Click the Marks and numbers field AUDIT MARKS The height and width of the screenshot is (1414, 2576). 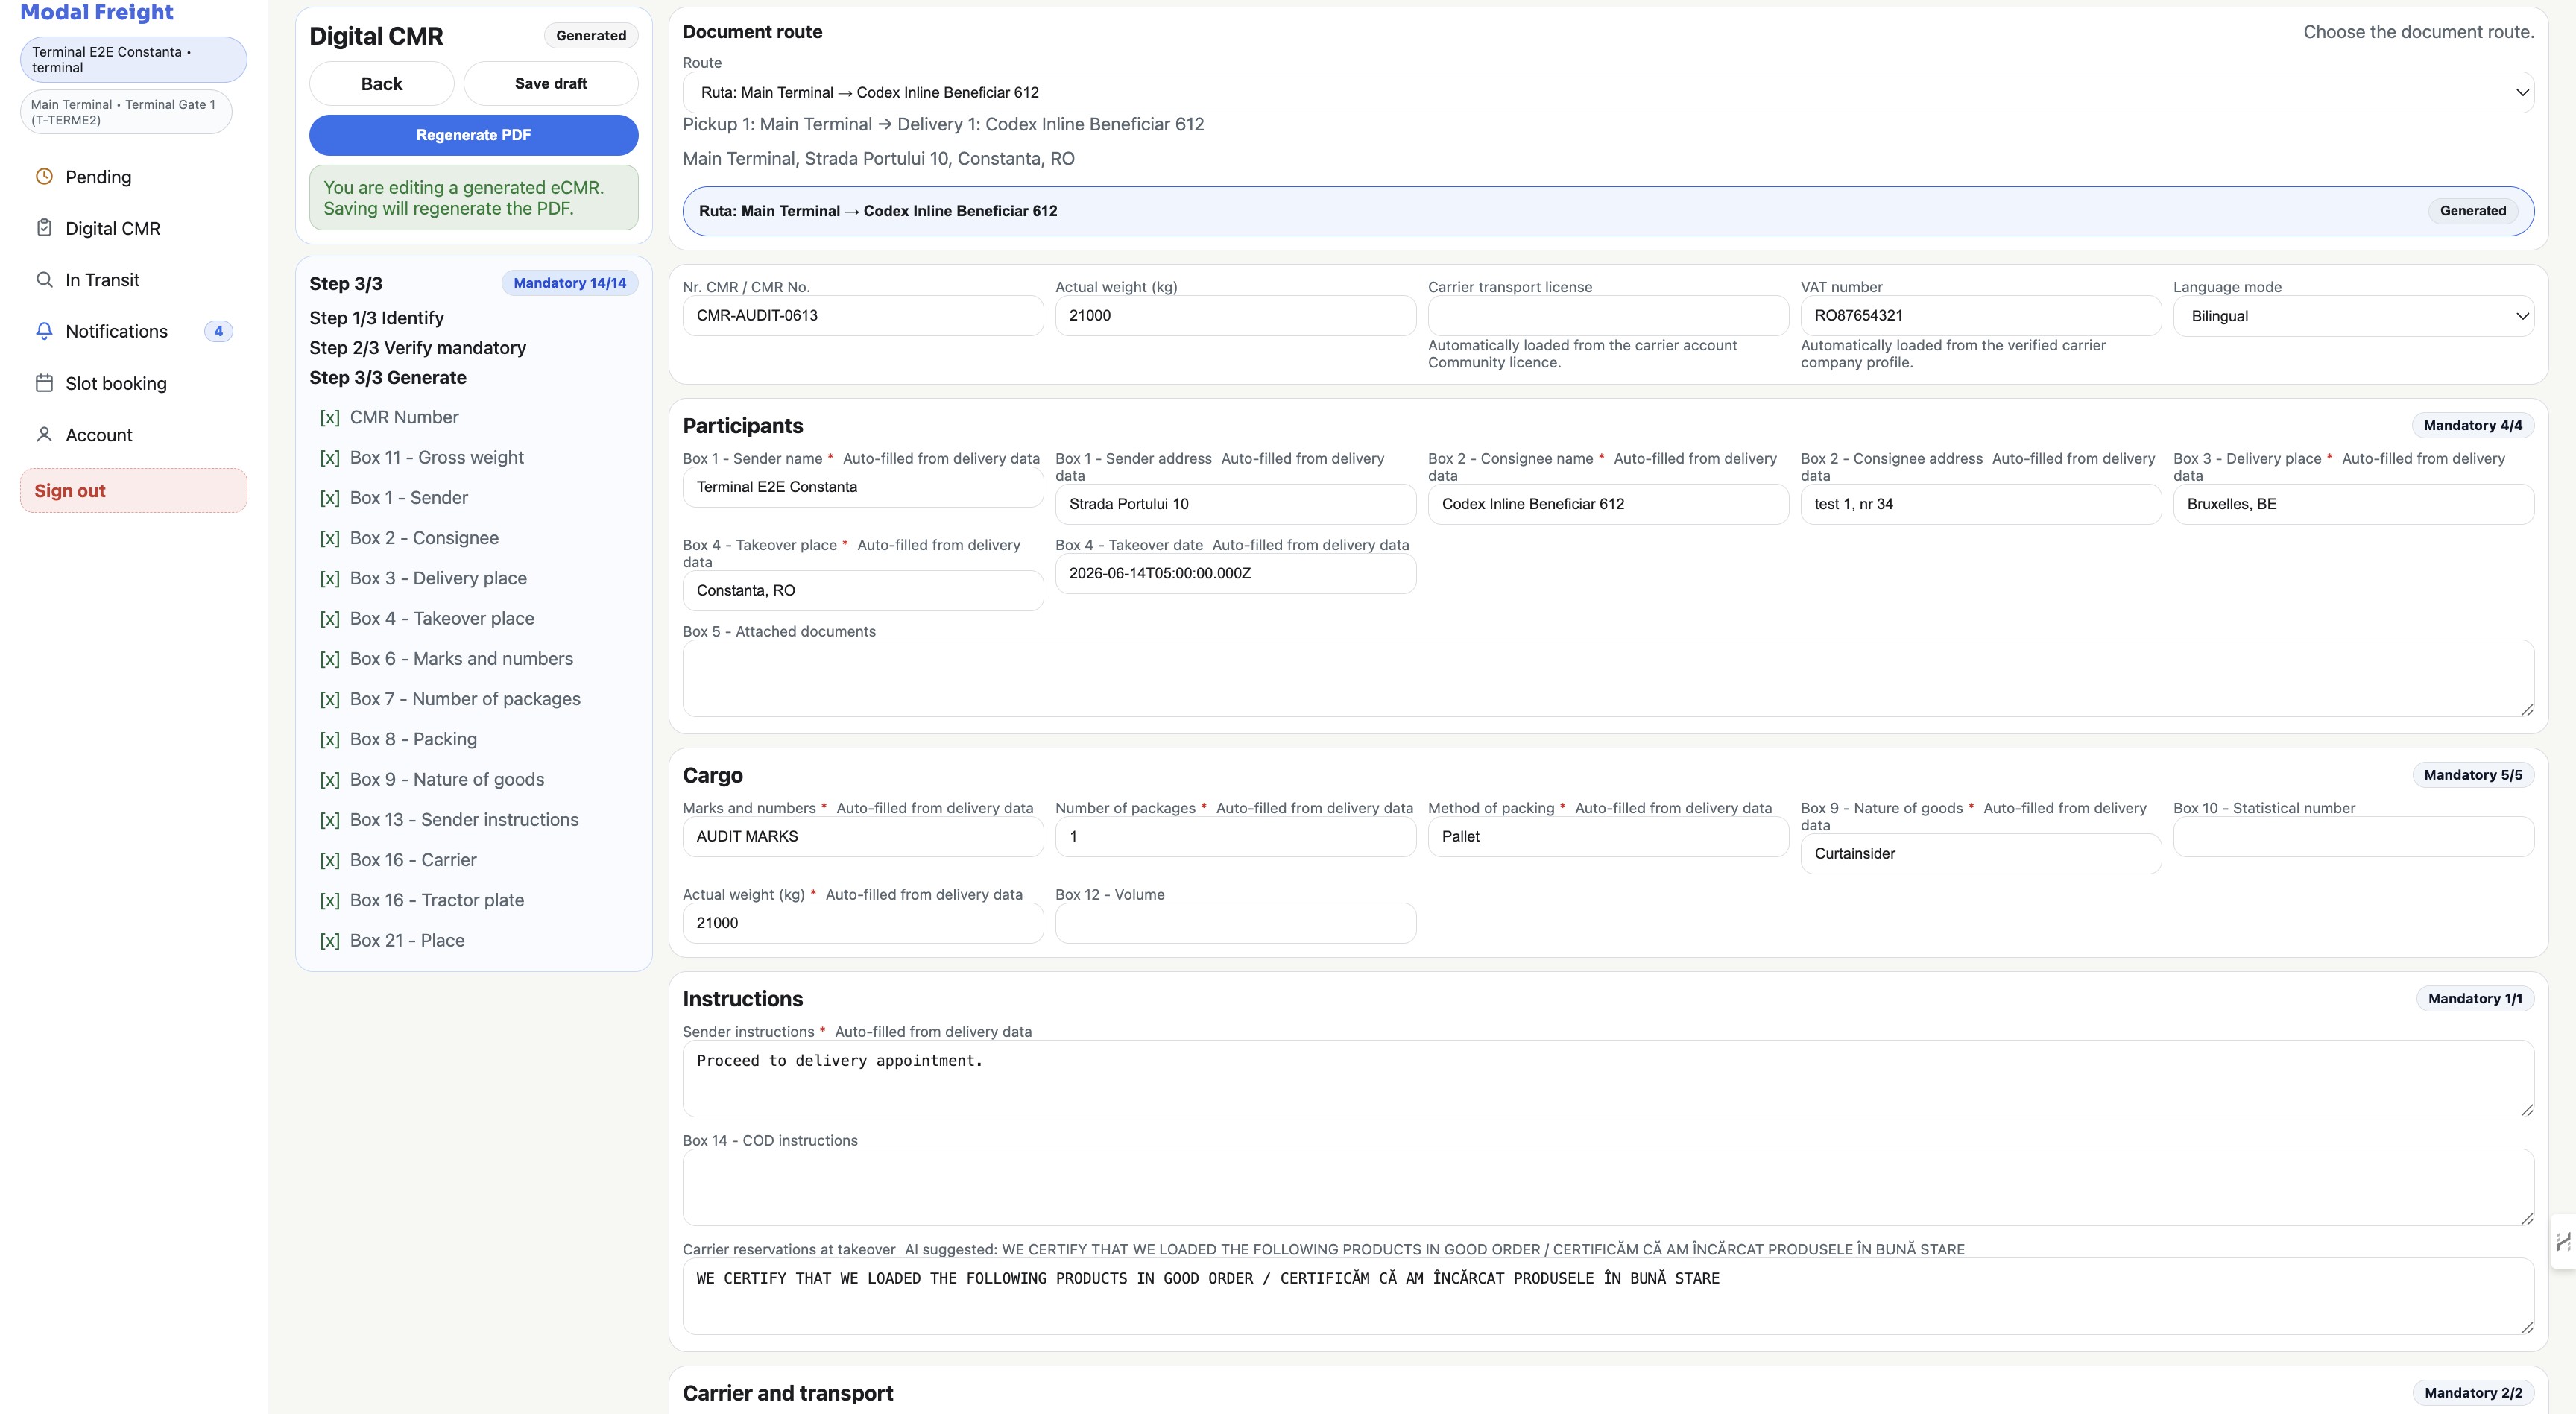point(863,836)
